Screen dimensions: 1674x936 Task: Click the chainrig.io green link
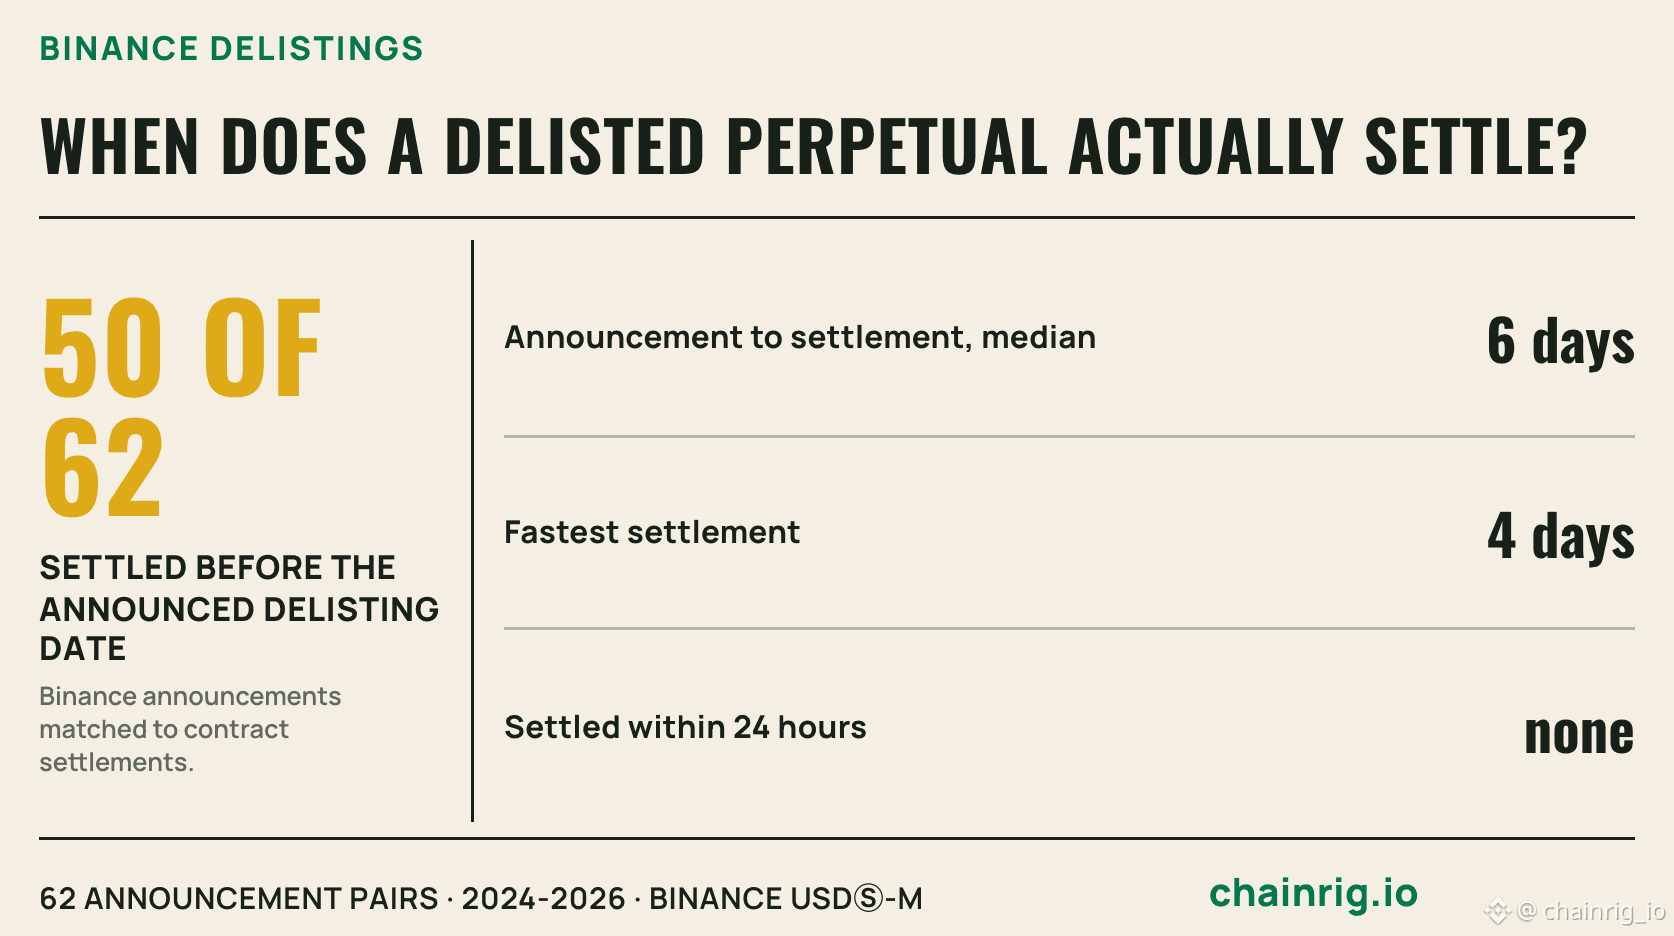1313,893
